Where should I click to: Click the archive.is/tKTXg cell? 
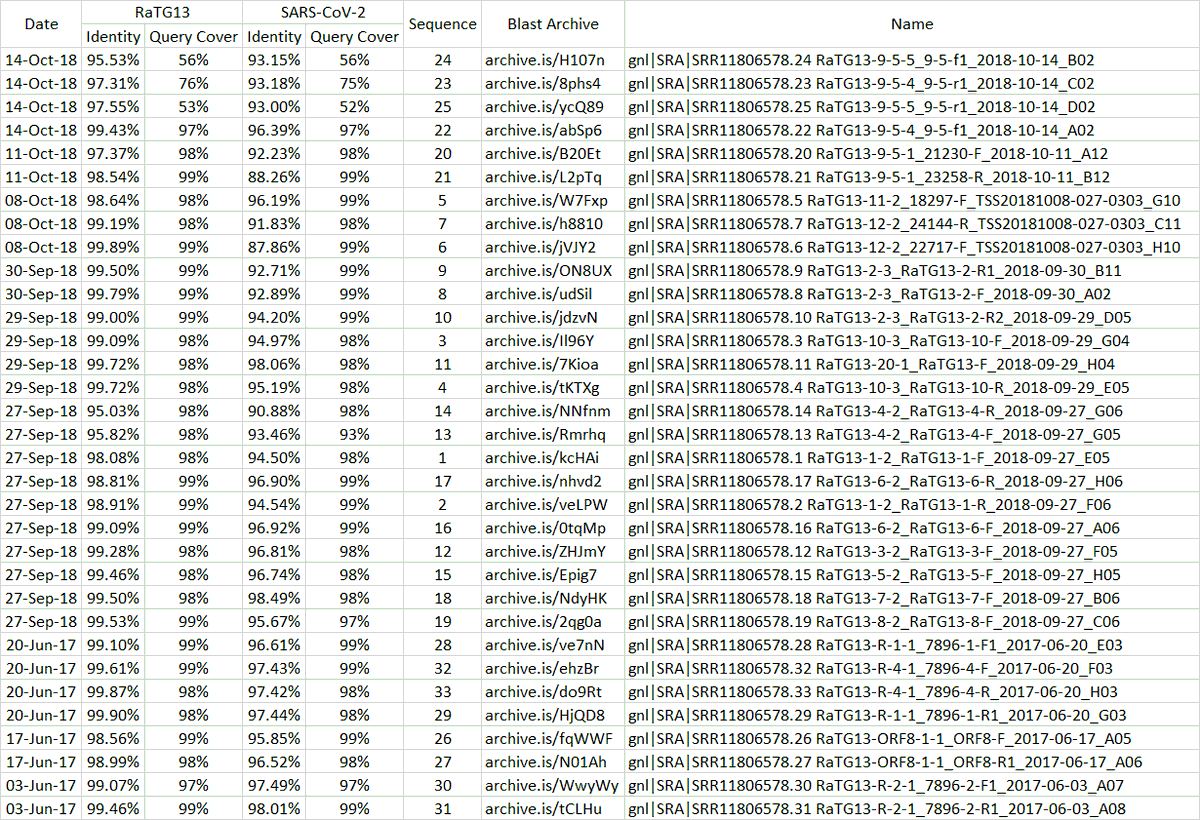pos(553,387)
